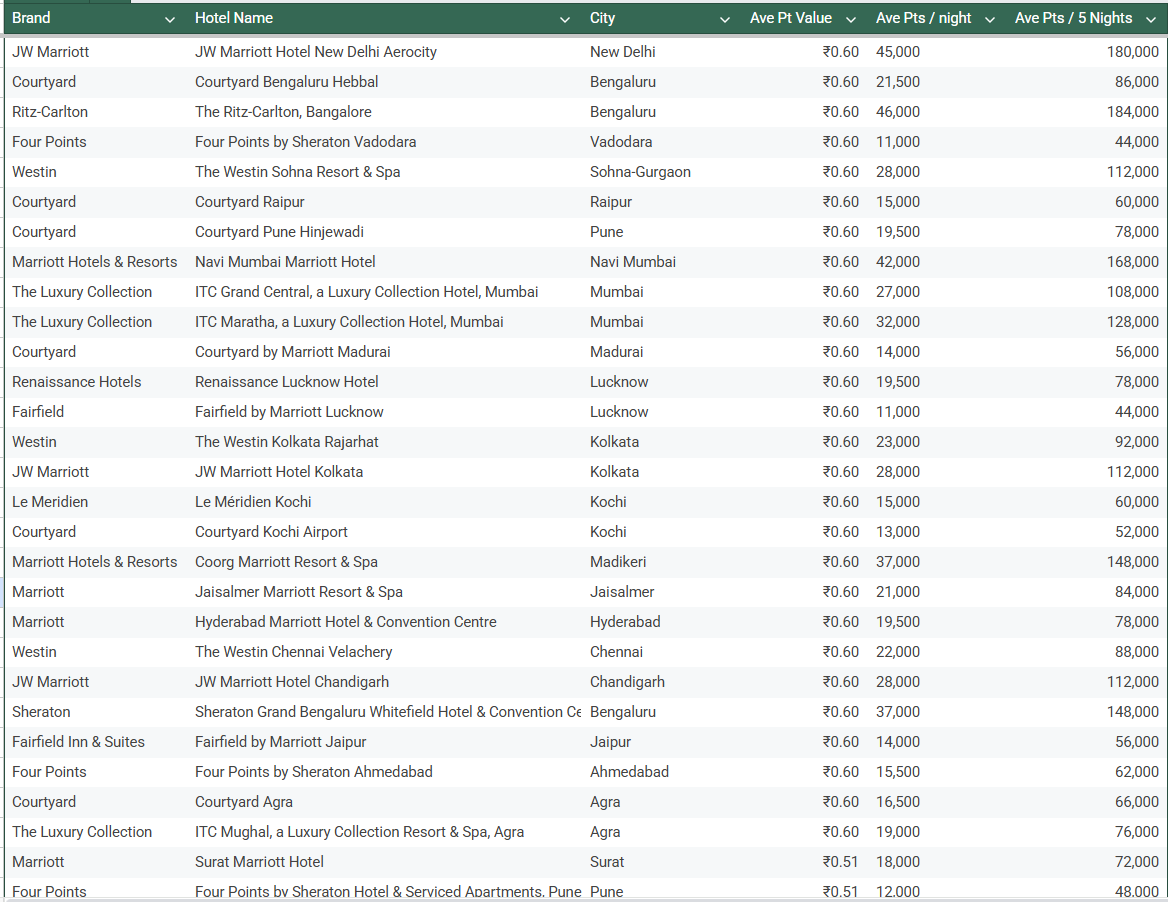This screenshot has width=1168, height=902.
Task: Click the Courtyard Raipur hotel name cell
Action: point(384,202)
